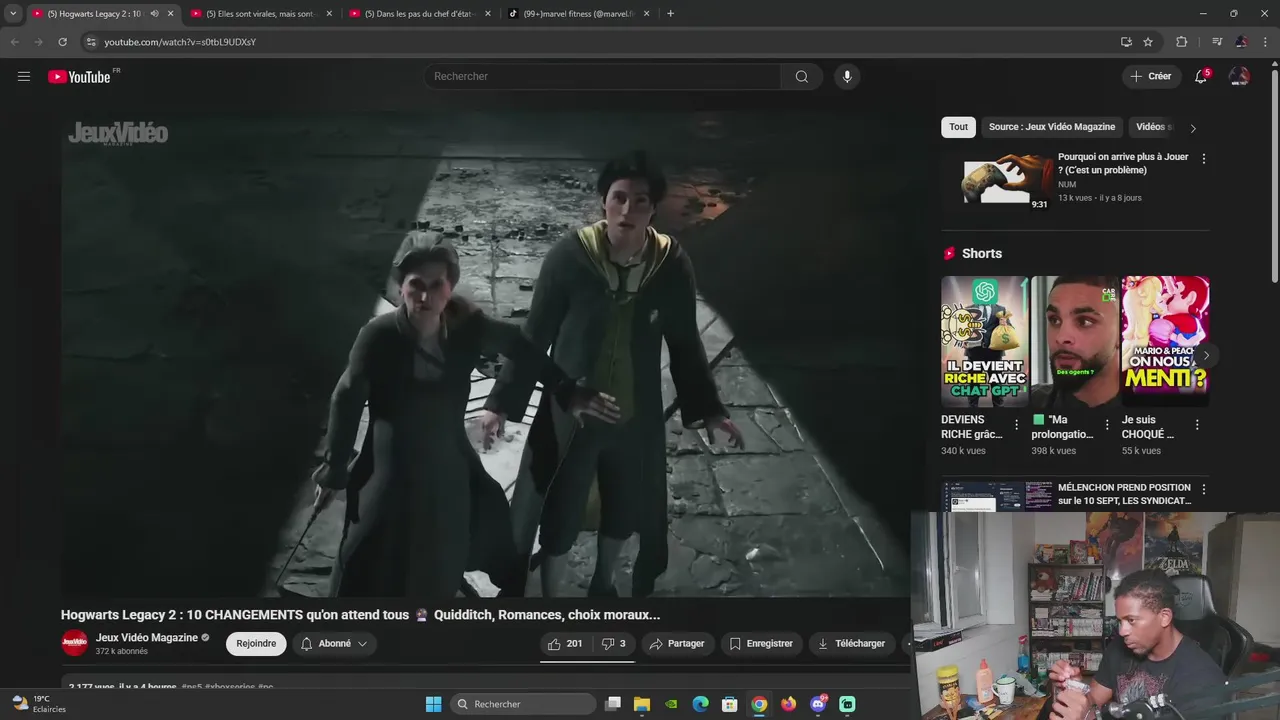Open YouTube notifications bell
Viewport: 1280px width, 720px height.
click(x=1201, y=77)
